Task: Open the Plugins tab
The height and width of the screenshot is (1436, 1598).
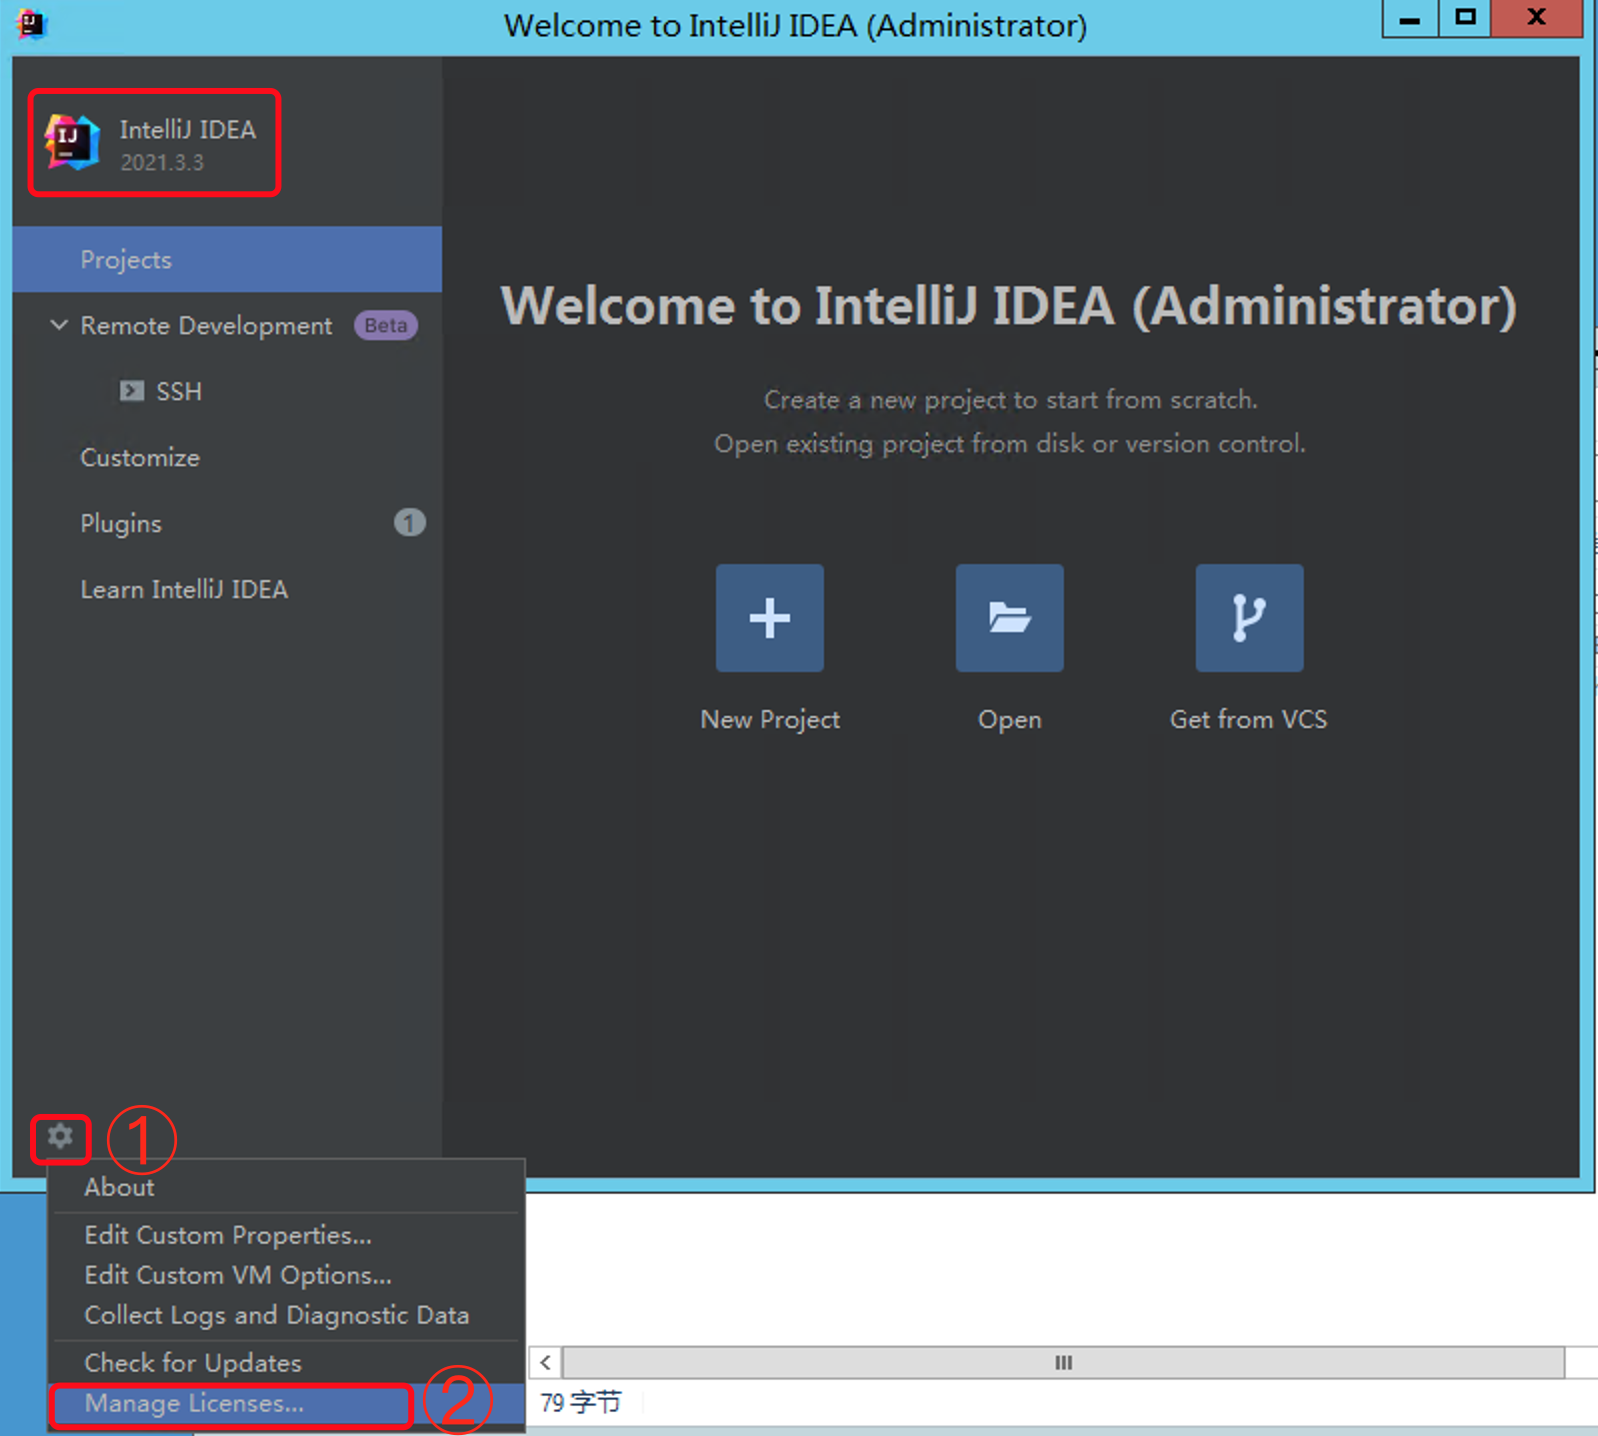Action: [x=121, y=523]
